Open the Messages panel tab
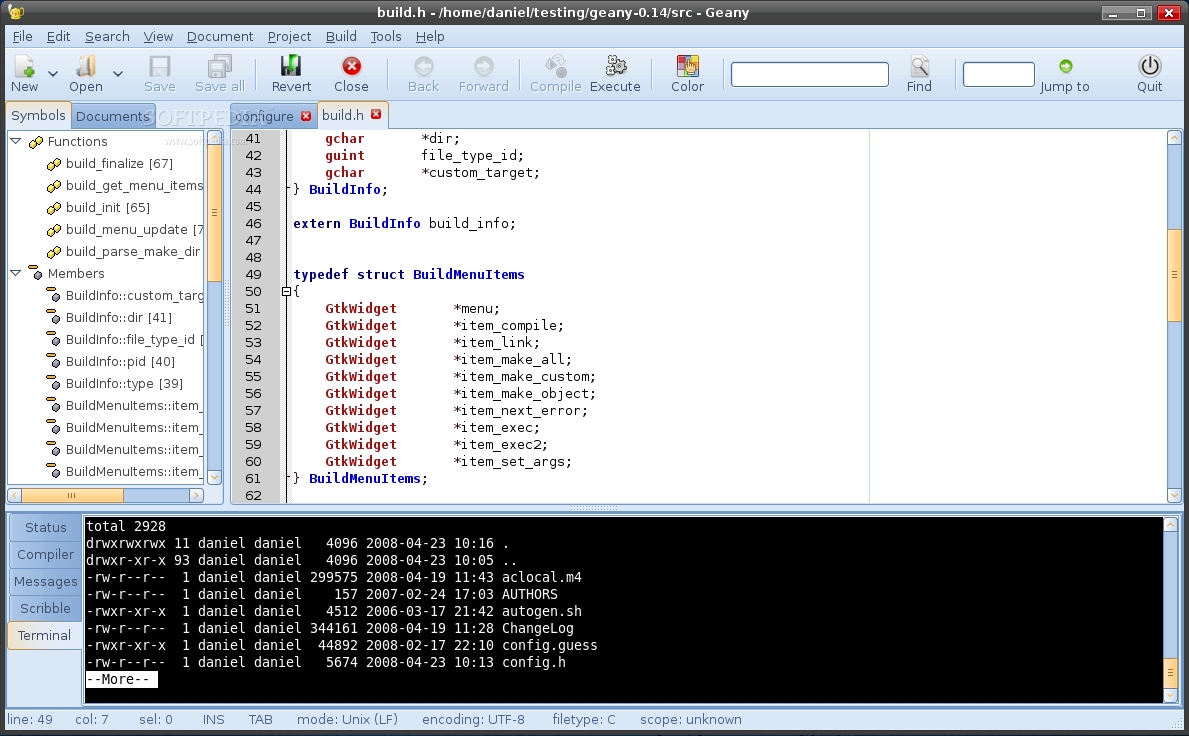This screenshot has height=736, width=1189. click(45, 581)
